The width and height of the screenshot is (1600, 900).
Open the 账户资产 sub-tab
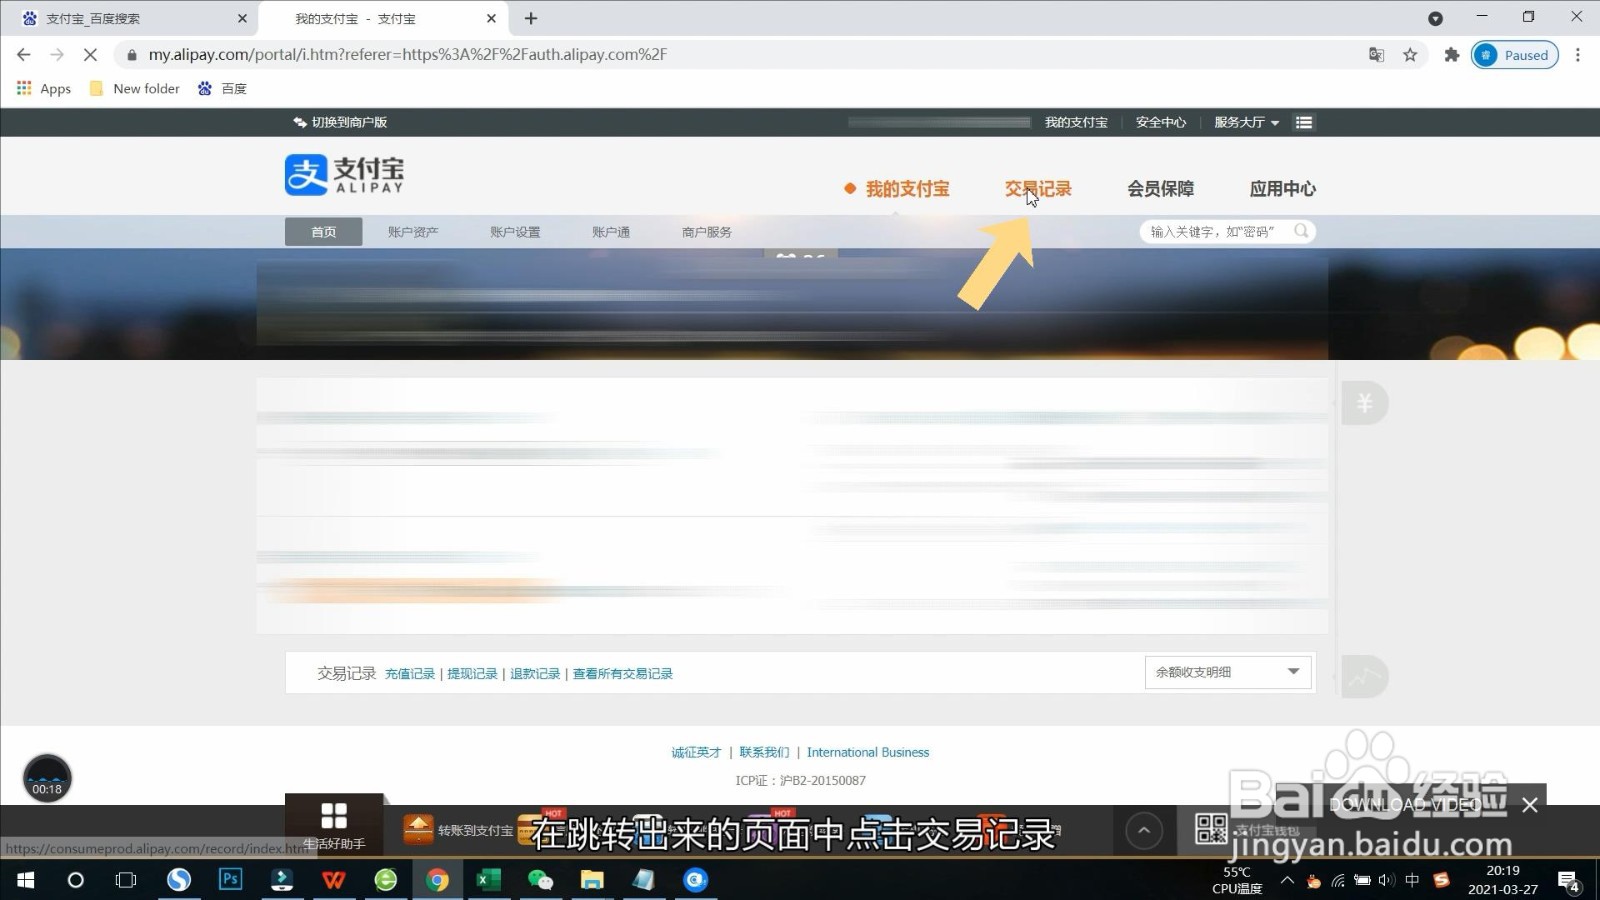tap(413, 232)
